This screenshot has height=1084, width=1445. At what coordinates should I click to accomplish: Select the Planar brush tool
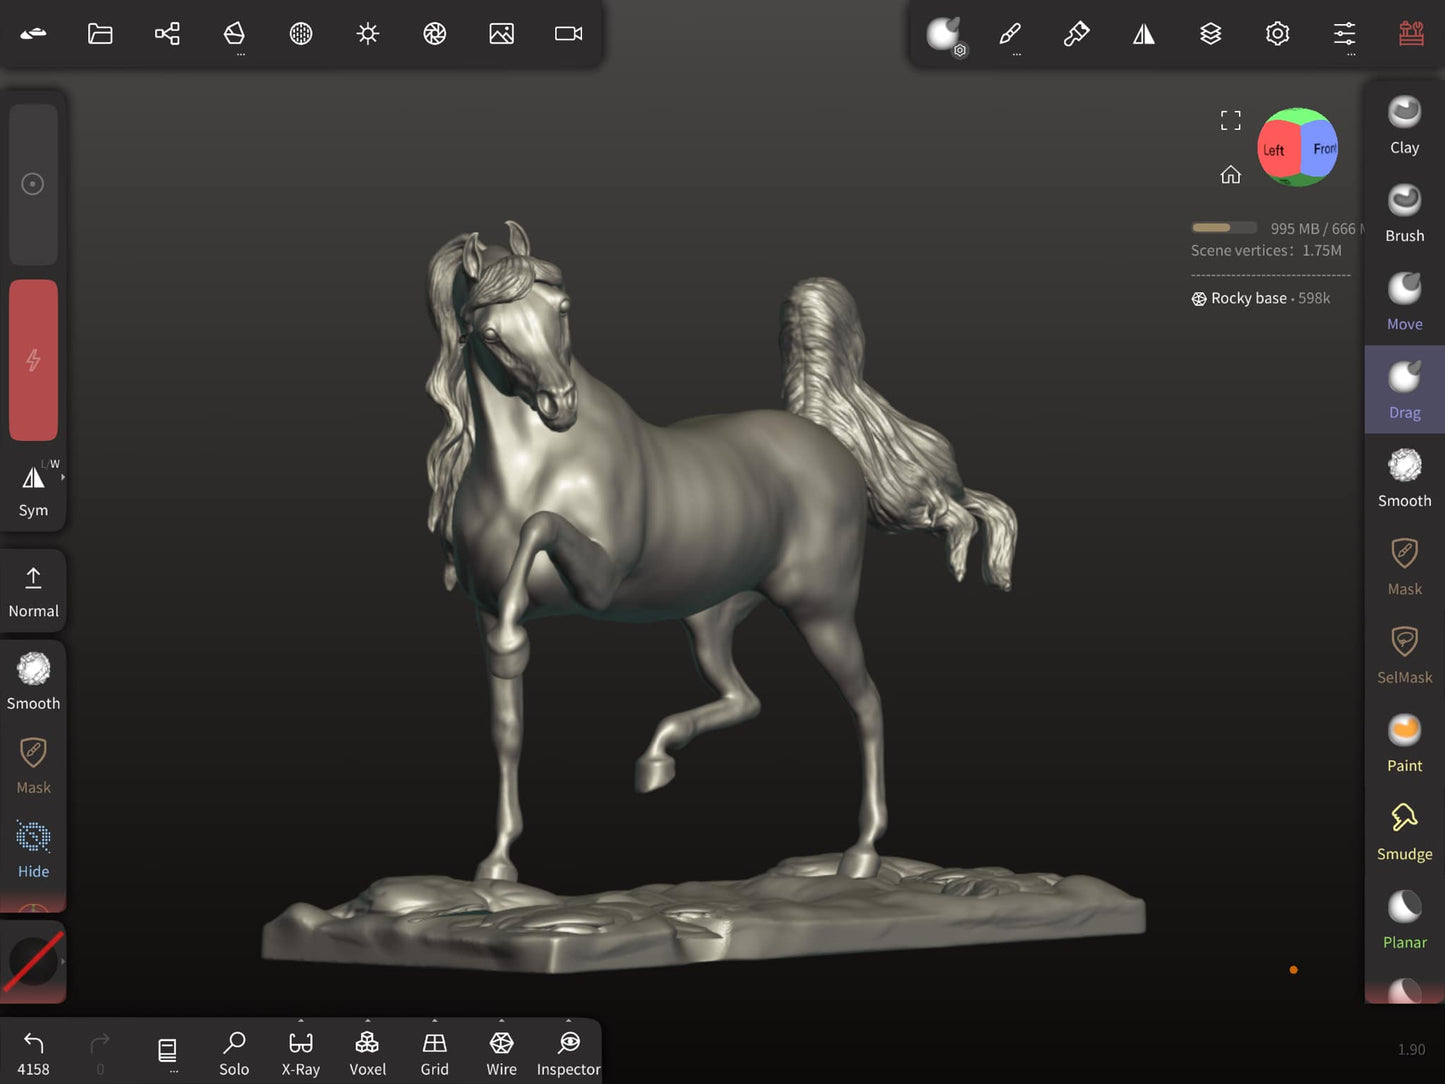tap(1404, 919)
